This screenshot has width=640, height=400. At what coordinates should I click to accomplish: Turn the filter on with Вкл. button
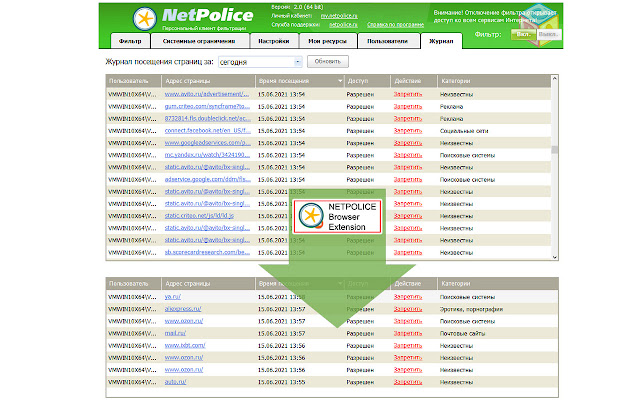(523, 34)
